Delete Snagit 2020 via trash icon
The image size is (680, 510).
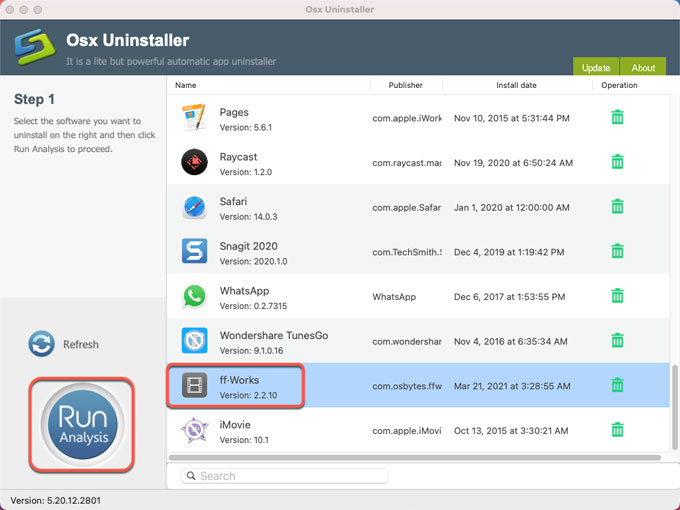[617, 251]
